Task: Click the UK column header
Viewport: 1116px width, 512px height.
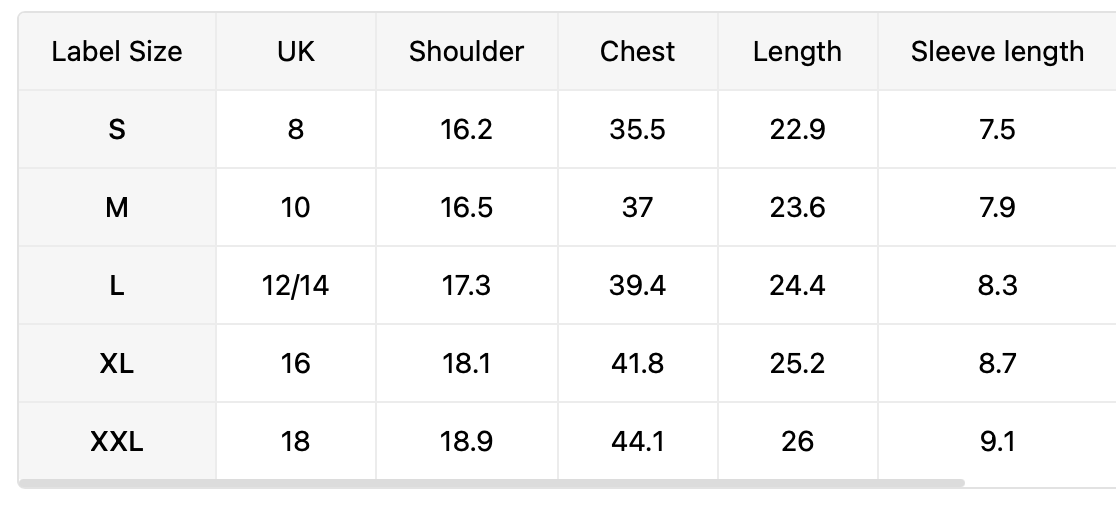Action: click(296, 51)
